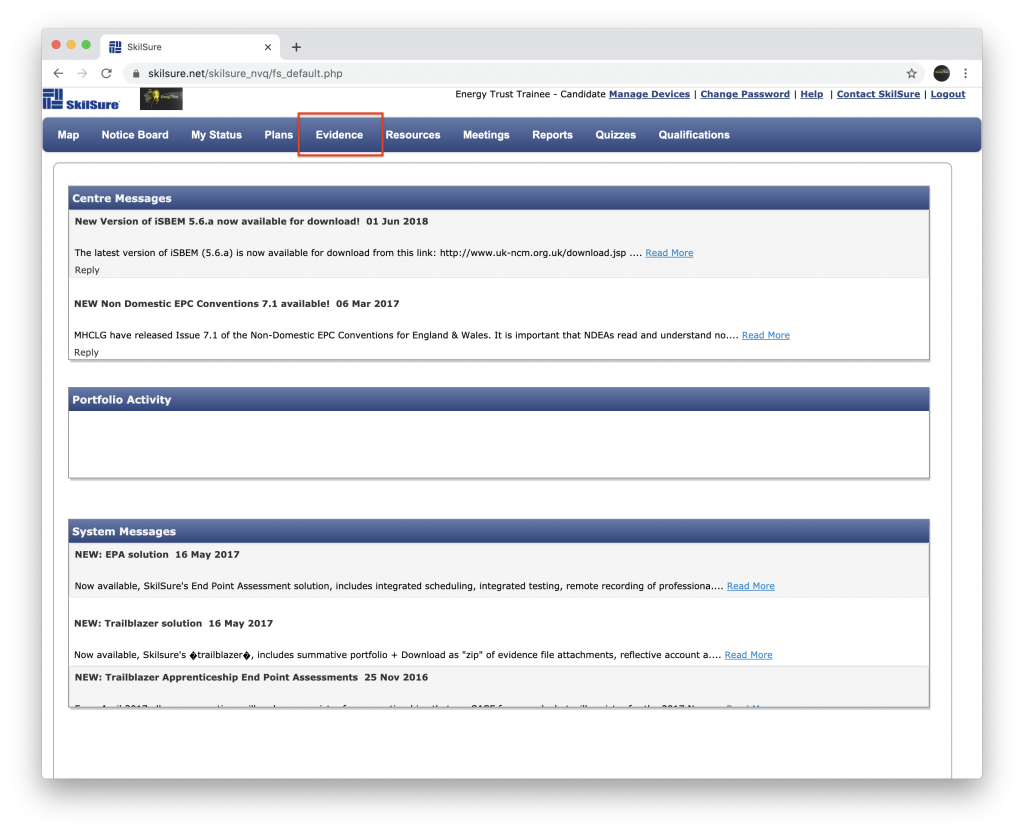The width and height of the screenshot is (1024, 834).
Task: Open a new browser tab
Action: coord(296,47)
